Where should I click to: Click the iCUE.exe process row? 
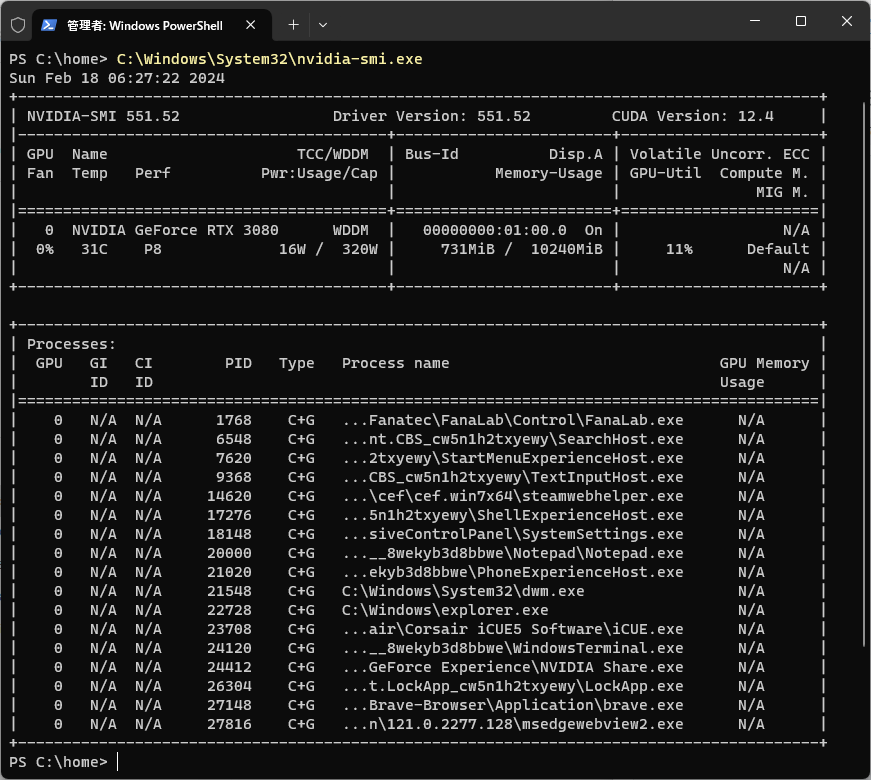coord(417,629)
